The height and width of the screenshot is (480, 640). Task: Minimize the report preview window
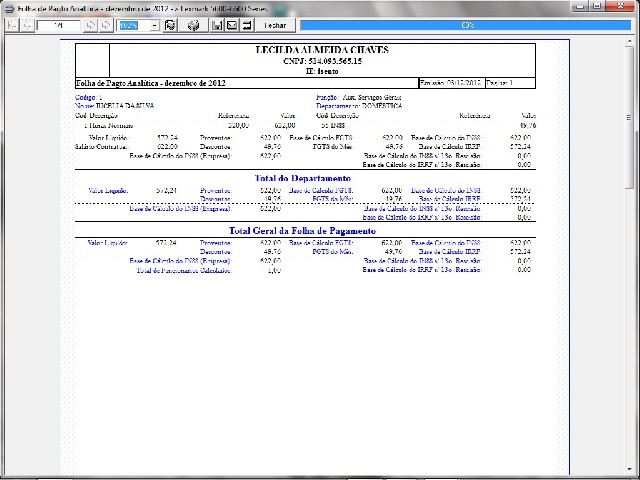(x=581, y=6)
